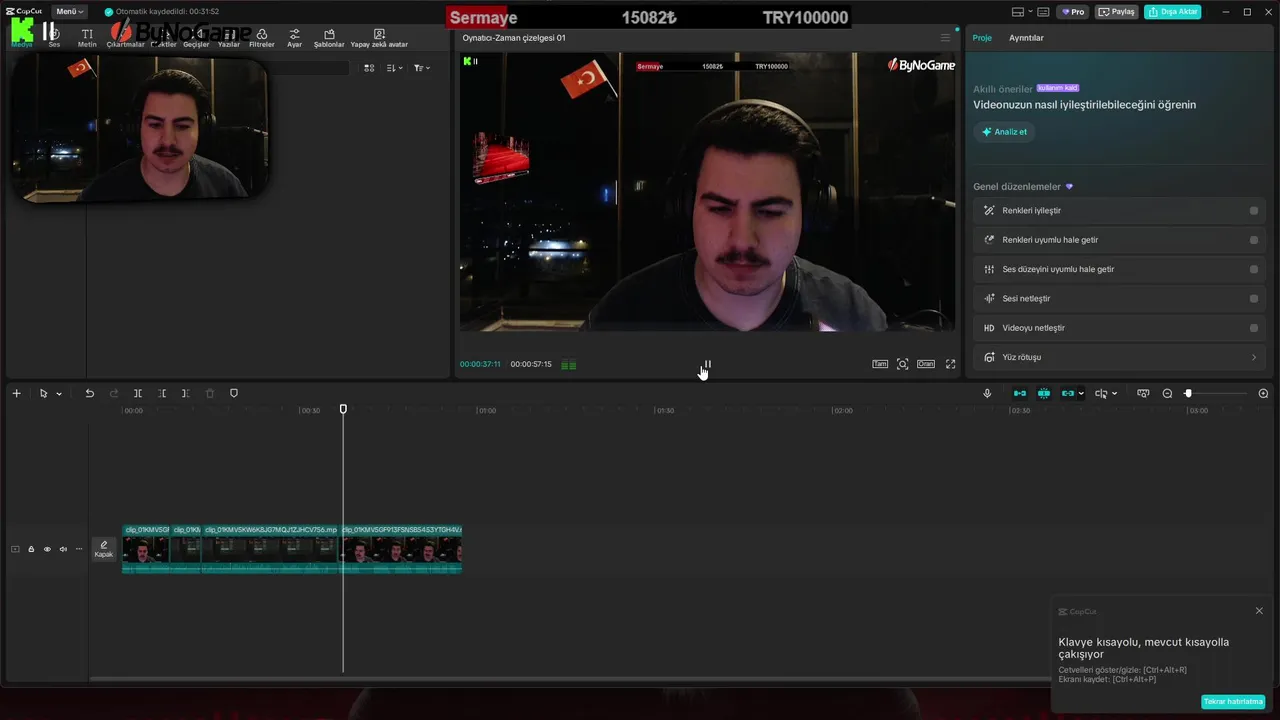This screenshot has height=720, width=1280.
Task: Click the preview axis icon
Action: 1101,393
